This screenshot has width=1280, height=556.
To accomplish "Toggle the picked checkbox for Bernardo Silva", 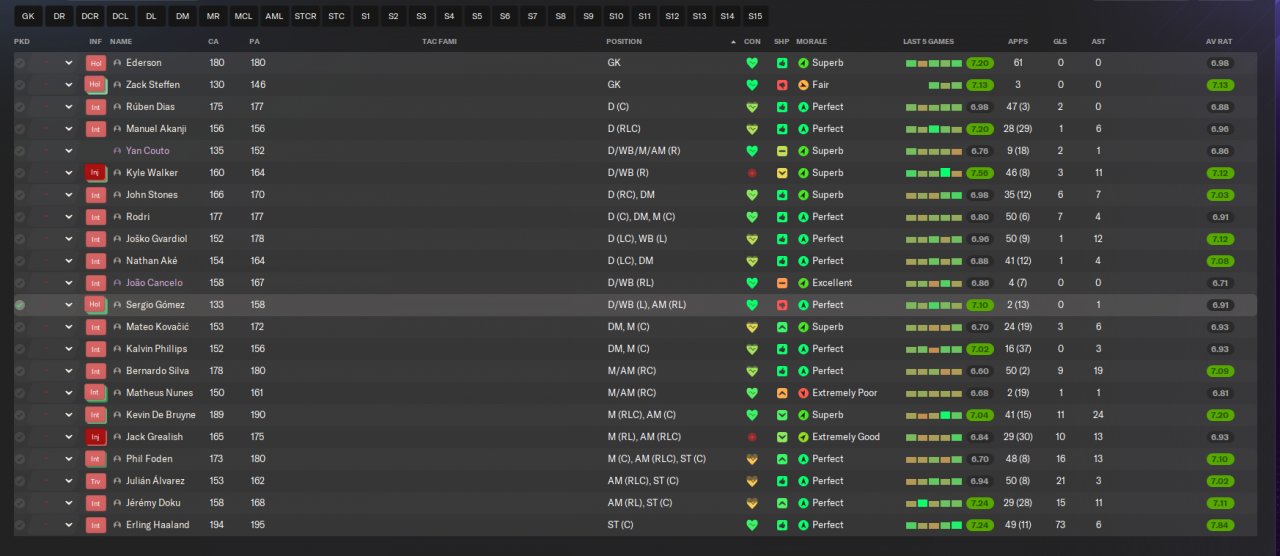I will tap(20, 371).
